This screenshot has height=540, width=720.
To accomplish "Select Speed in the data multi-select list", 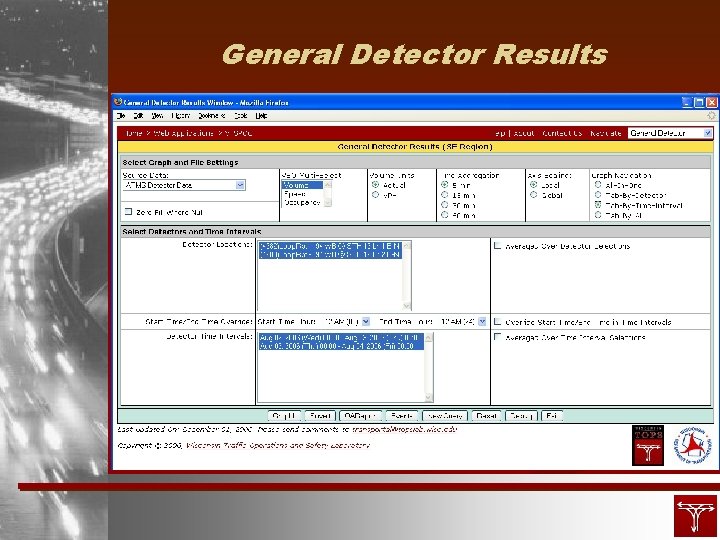I will coord(302,194).
